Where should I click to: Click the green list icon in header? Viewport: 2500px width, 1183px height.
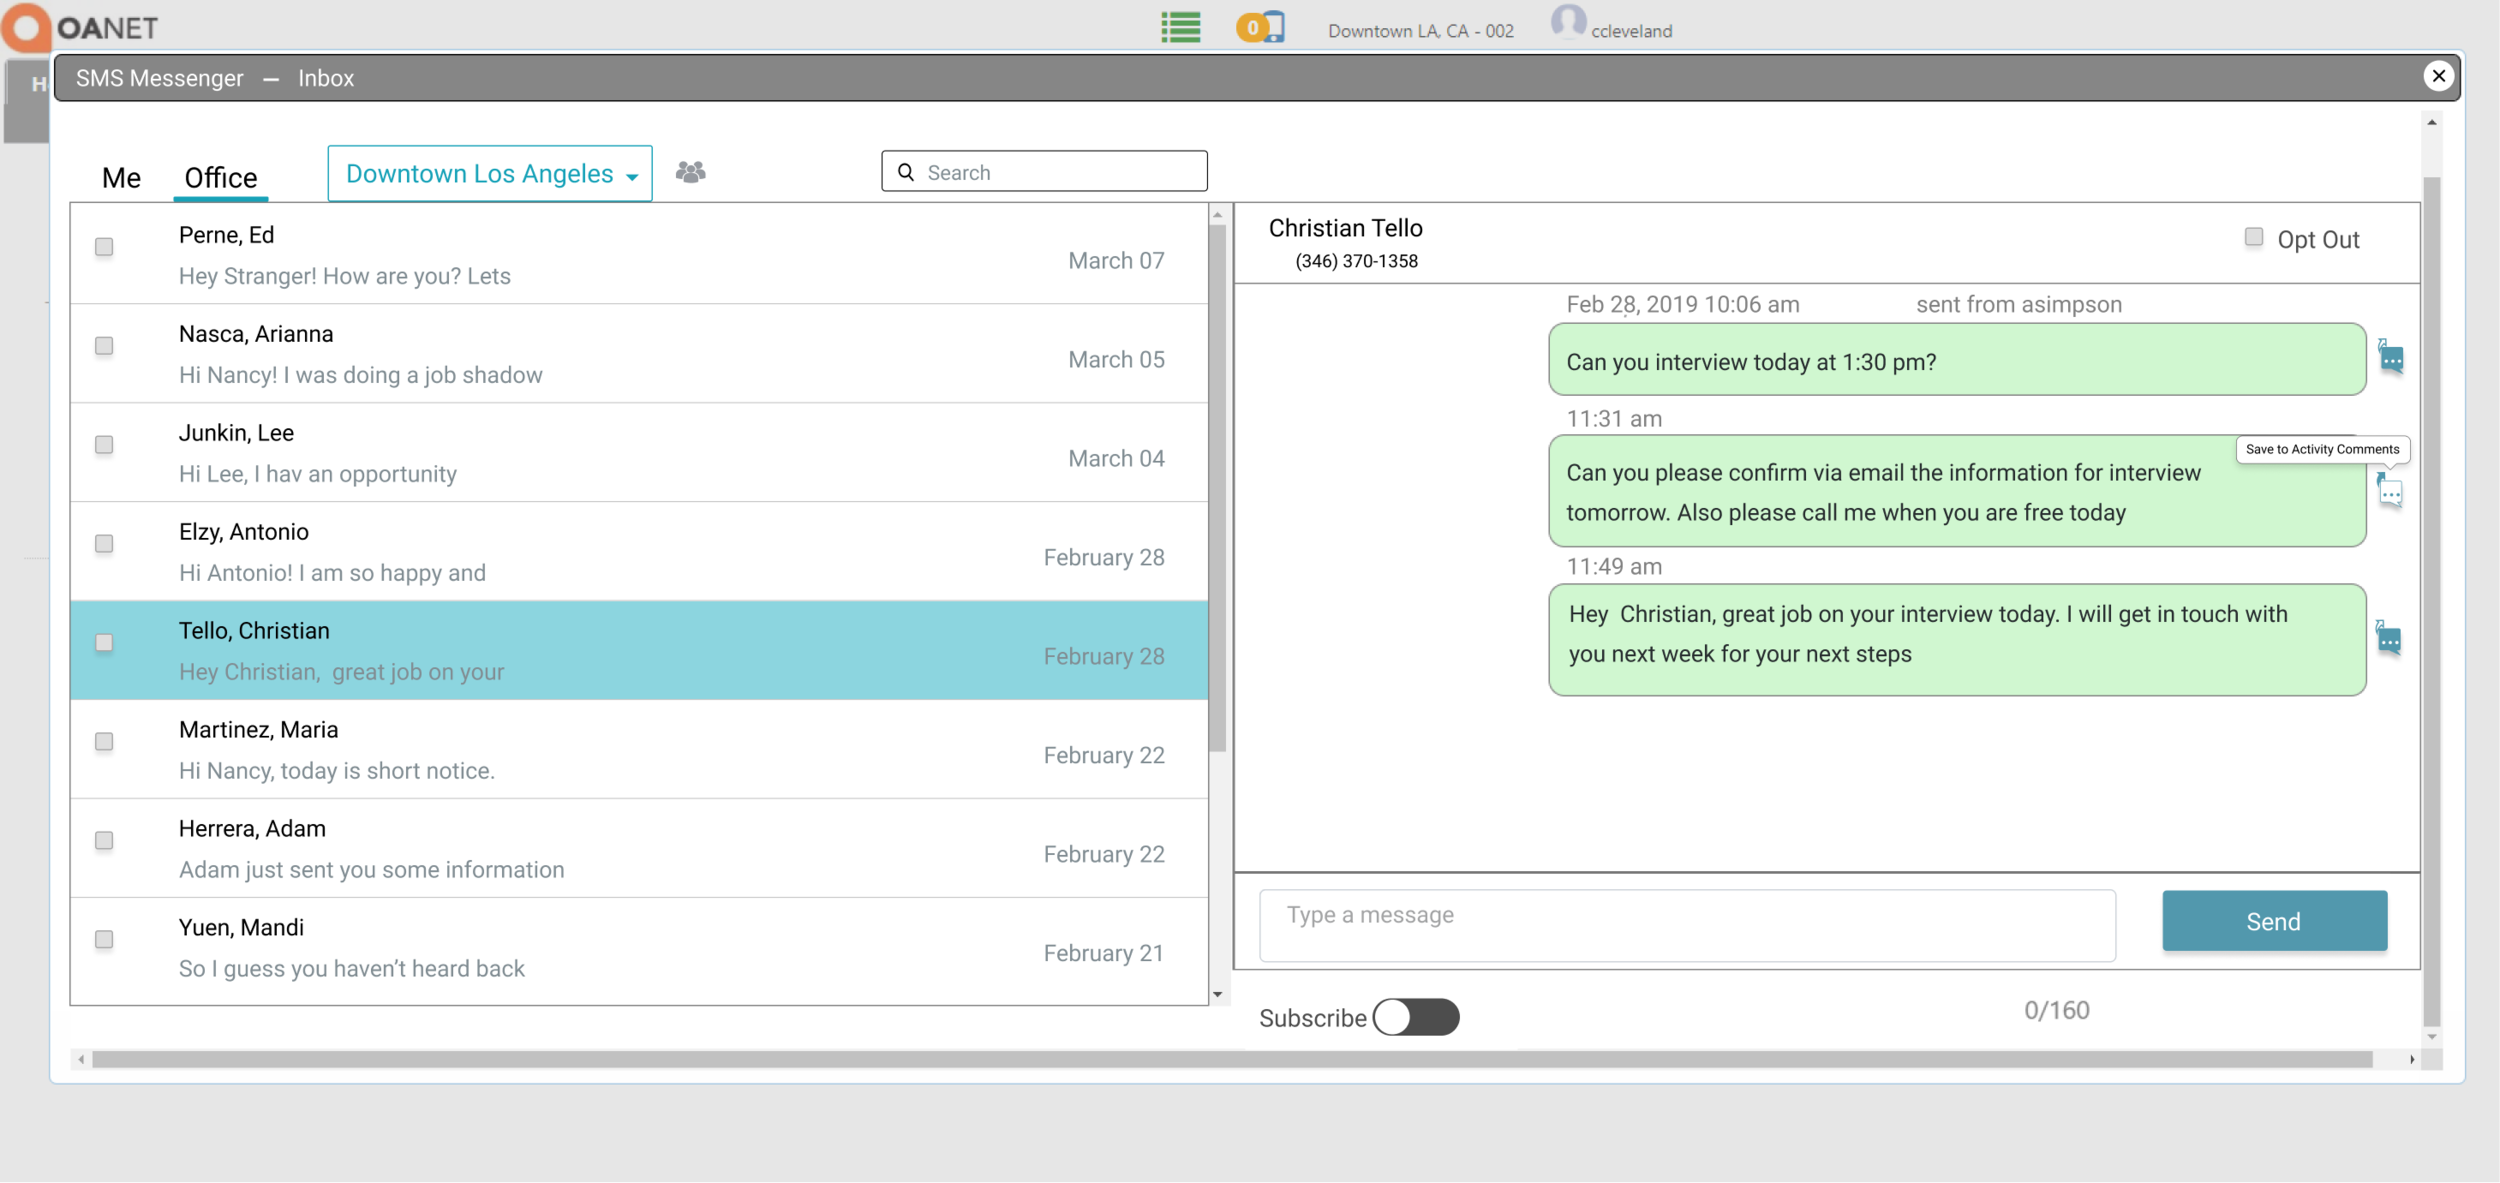pos(1180,27)
